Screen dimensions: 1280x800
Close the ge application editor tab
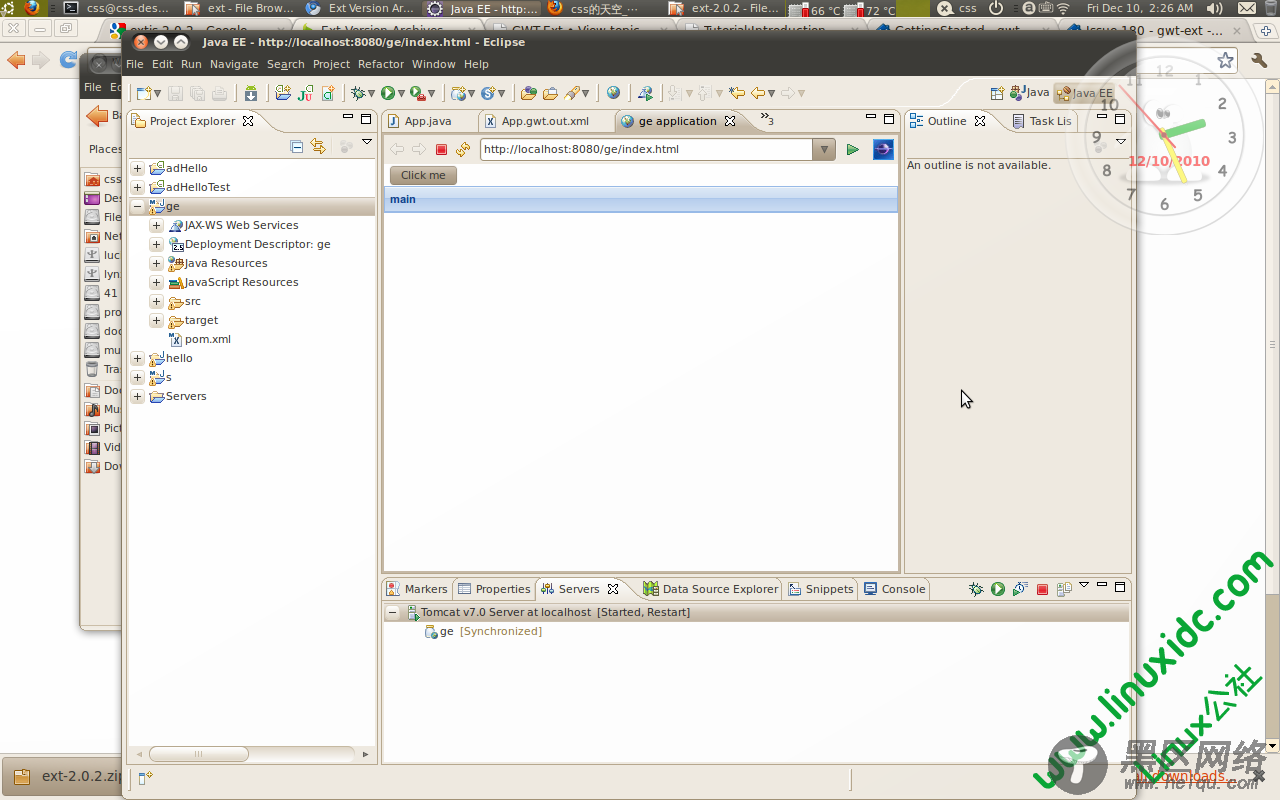tap(730, 121)
